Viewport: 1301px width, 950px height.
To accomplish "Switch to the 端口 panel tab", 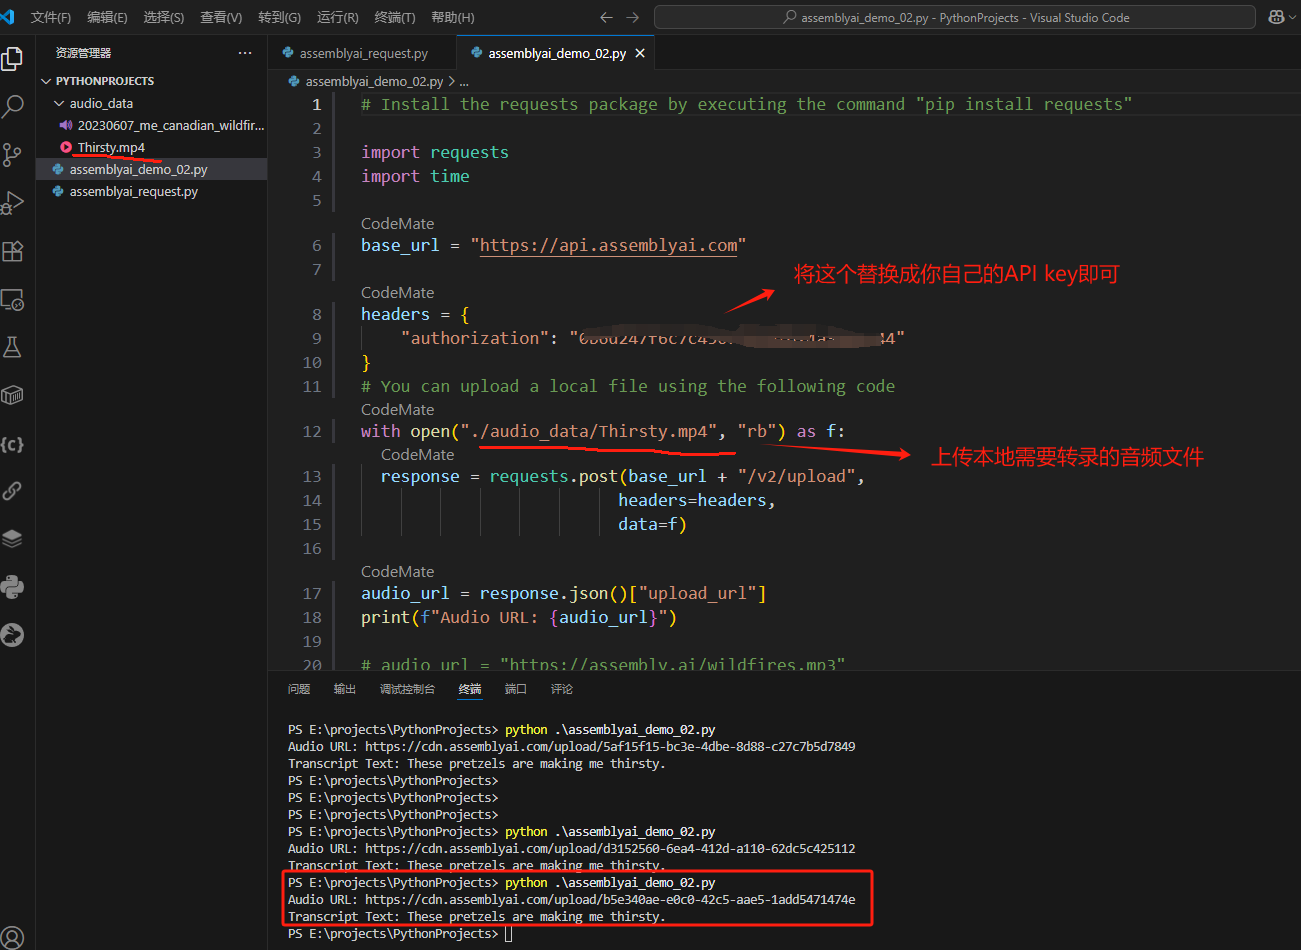I will (x=516, y=689).
